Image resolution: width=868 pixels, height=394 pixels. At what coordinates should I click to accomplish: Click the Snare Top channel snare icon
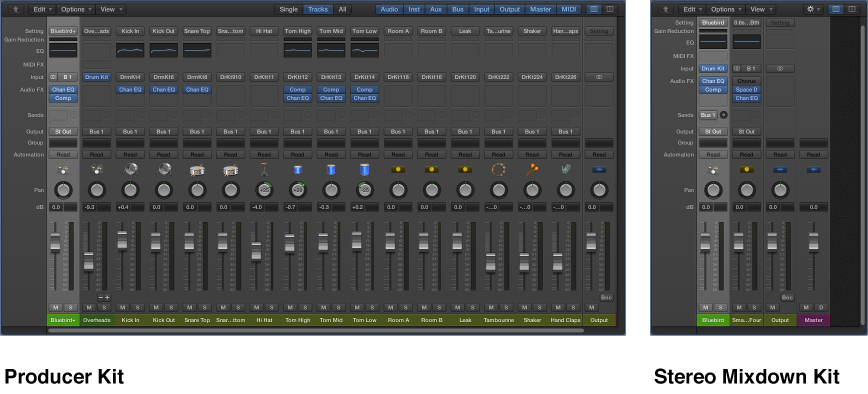[x=197, y=170]
